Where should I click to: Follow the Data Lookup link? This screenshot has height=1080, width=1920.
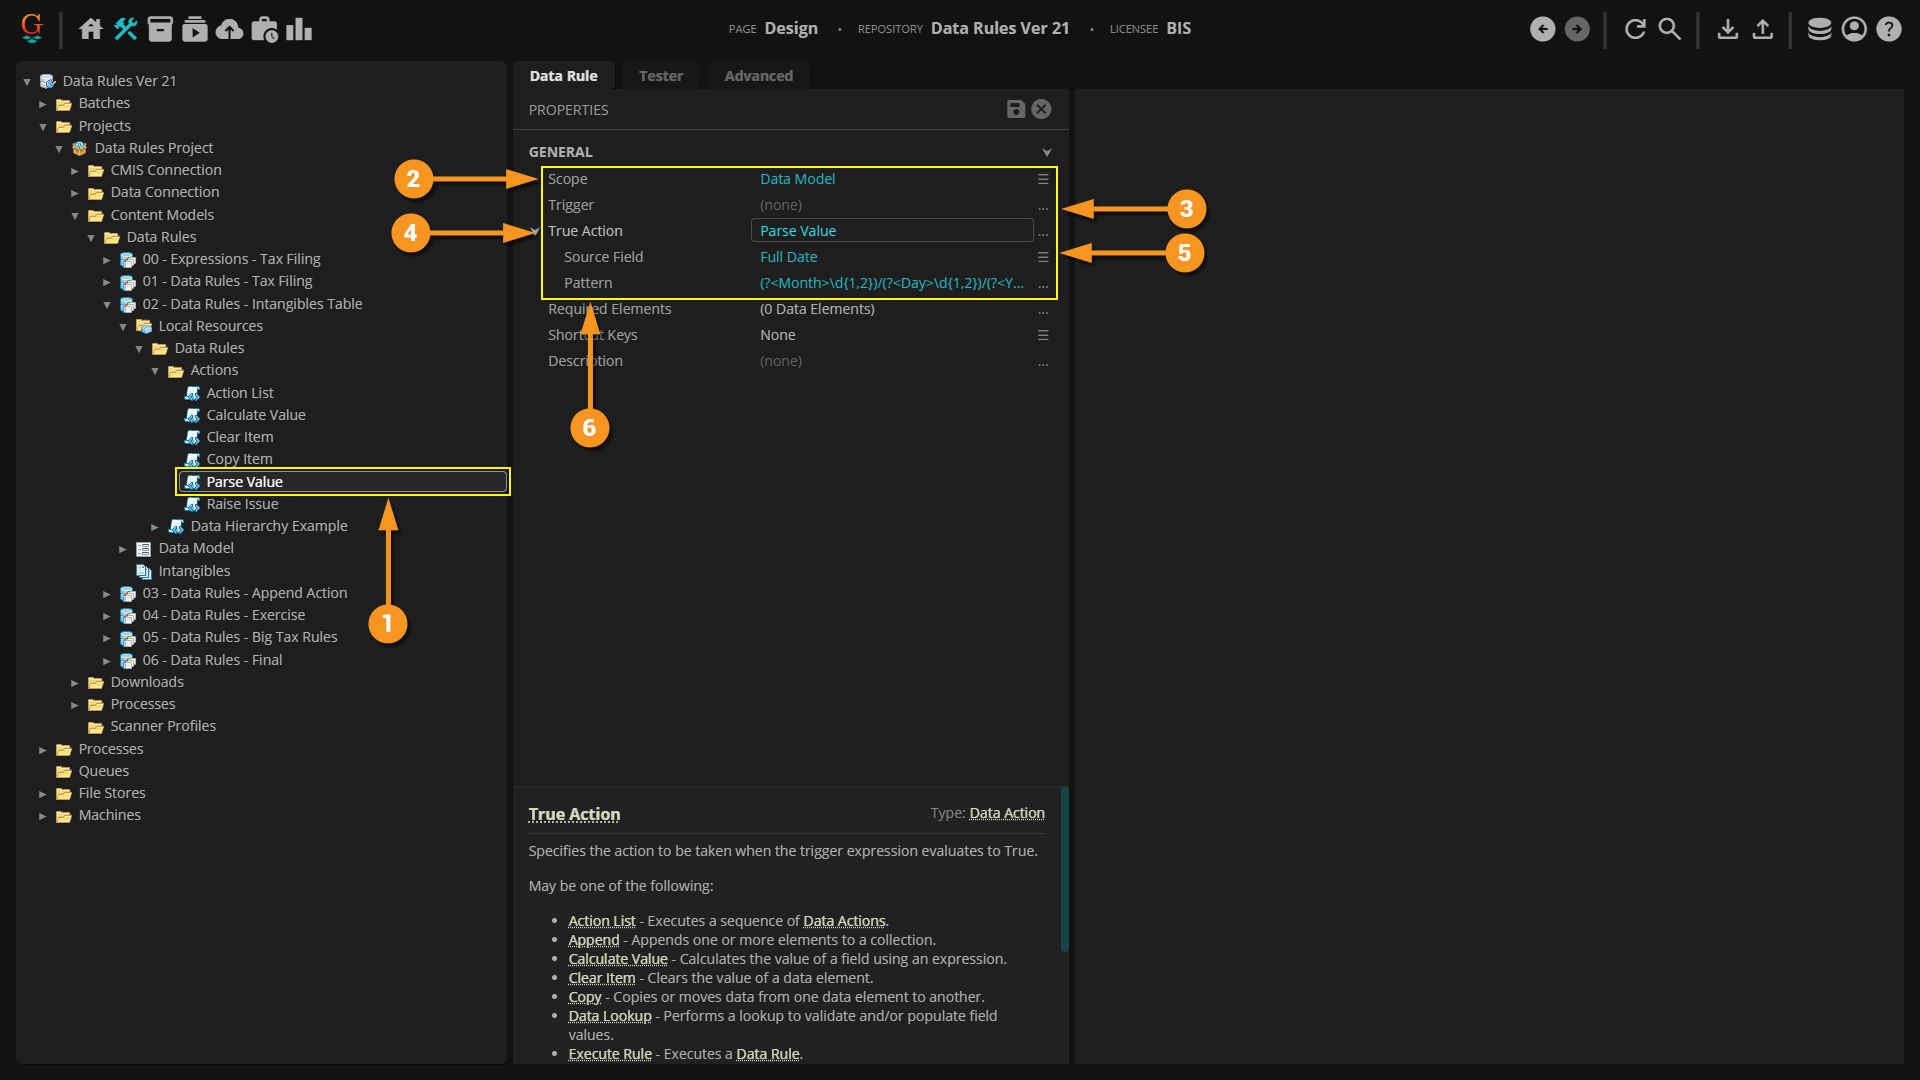(x=609, y=1016)
